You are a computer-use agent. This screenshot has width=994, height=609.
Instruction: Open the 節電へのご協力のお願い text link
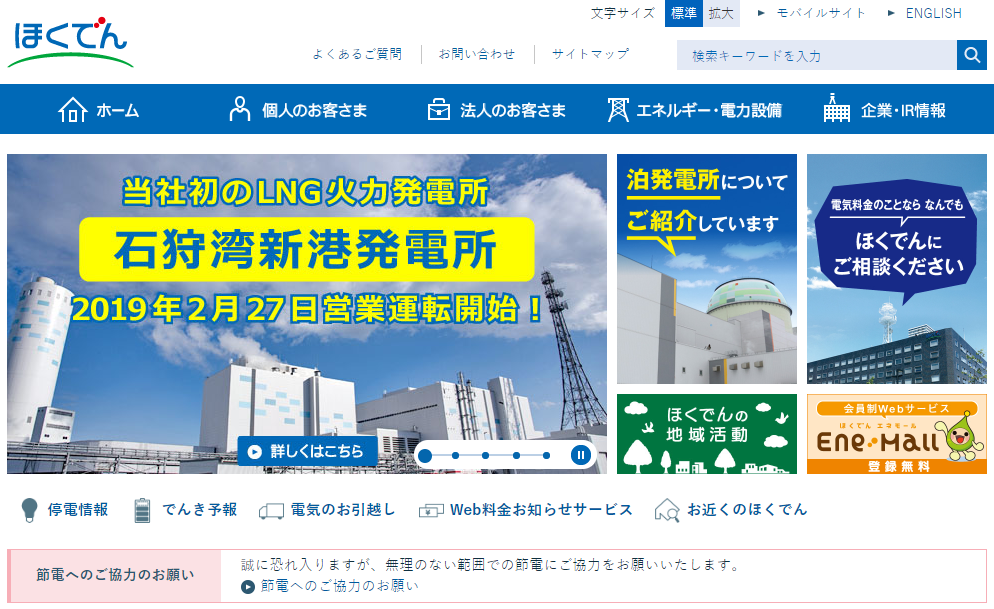click(x=340, y=586)
